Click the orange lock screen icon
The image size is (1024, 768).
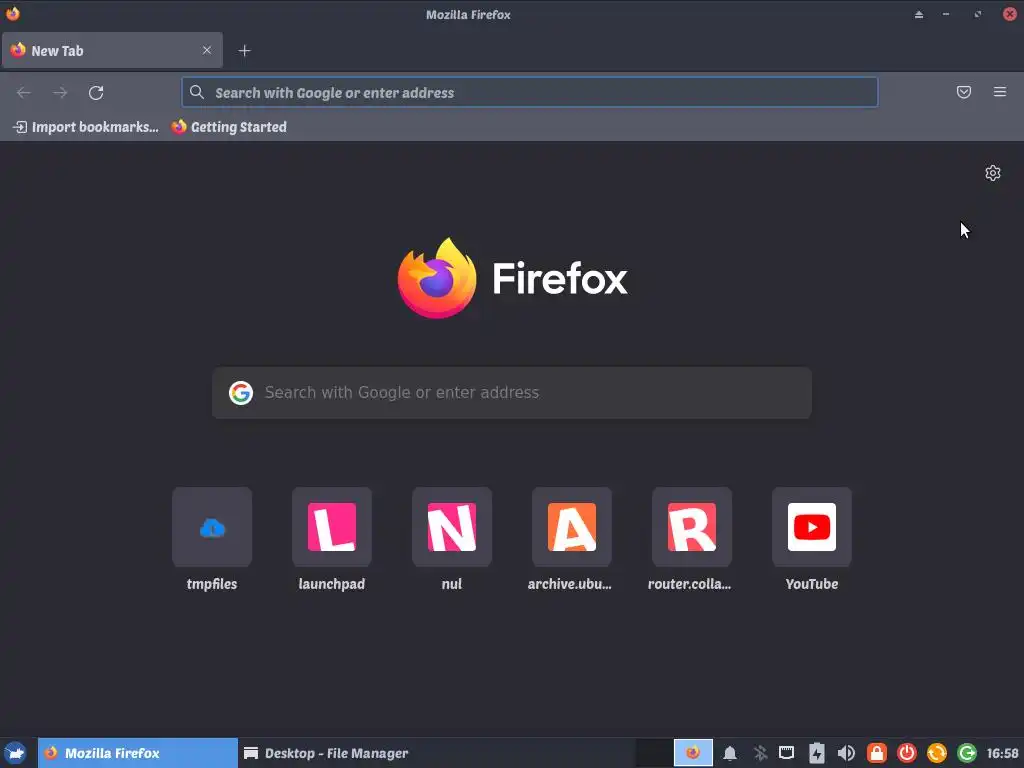point(876,753)
